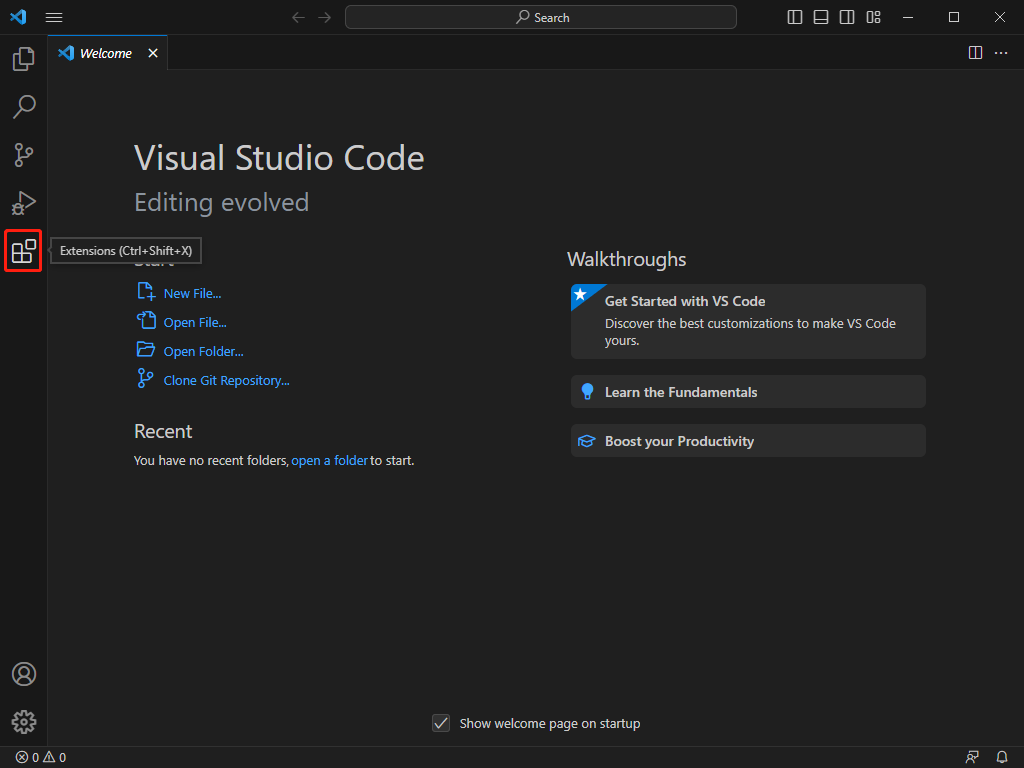The width and height of the screenshot is (1024, 768).
Task: Open the hamburger application menu
Action: (54, 18)
